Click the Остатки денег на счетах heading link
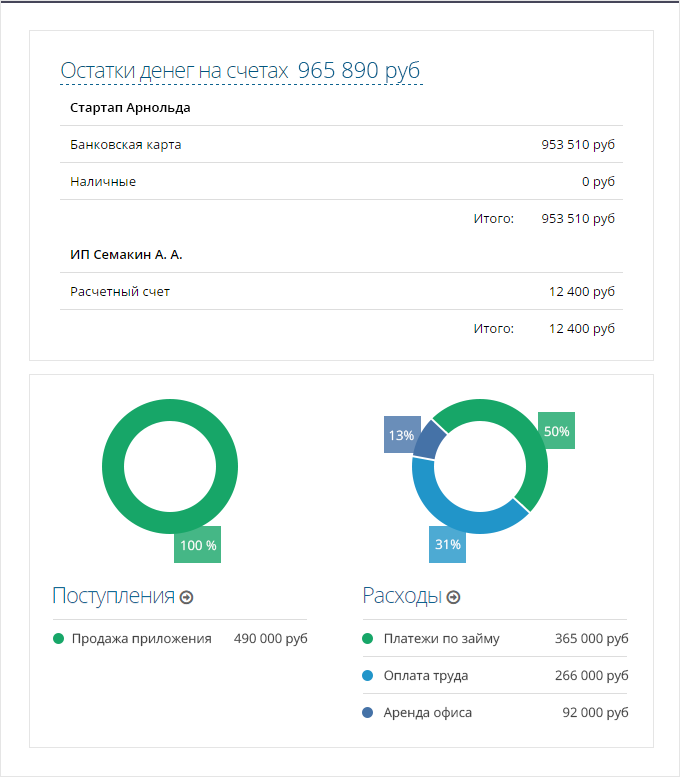Image resolution: width=680 pixels, height=777 pixels. 241,71
